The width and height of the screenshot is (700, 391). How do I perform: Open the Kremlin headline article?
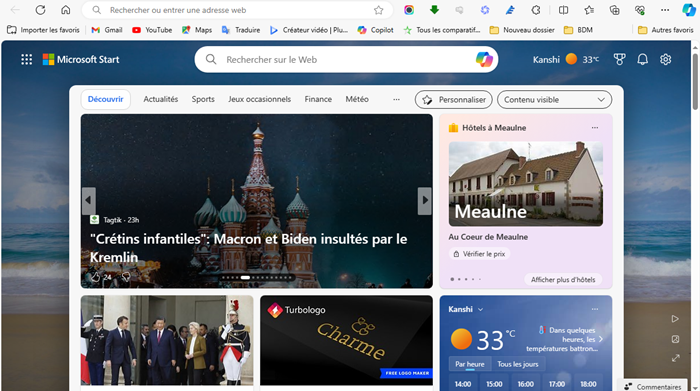click(248, 248)
